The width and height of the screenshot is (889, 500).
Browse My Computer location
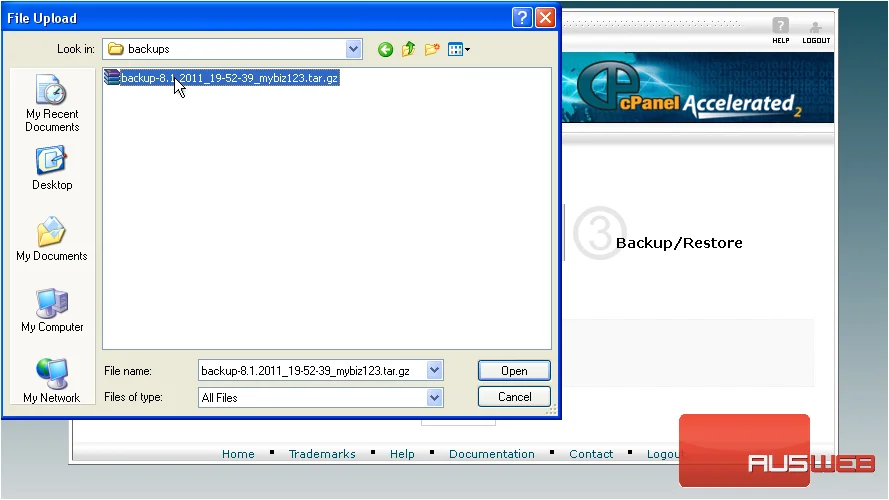pyautogui.click(x=52, y=310)
